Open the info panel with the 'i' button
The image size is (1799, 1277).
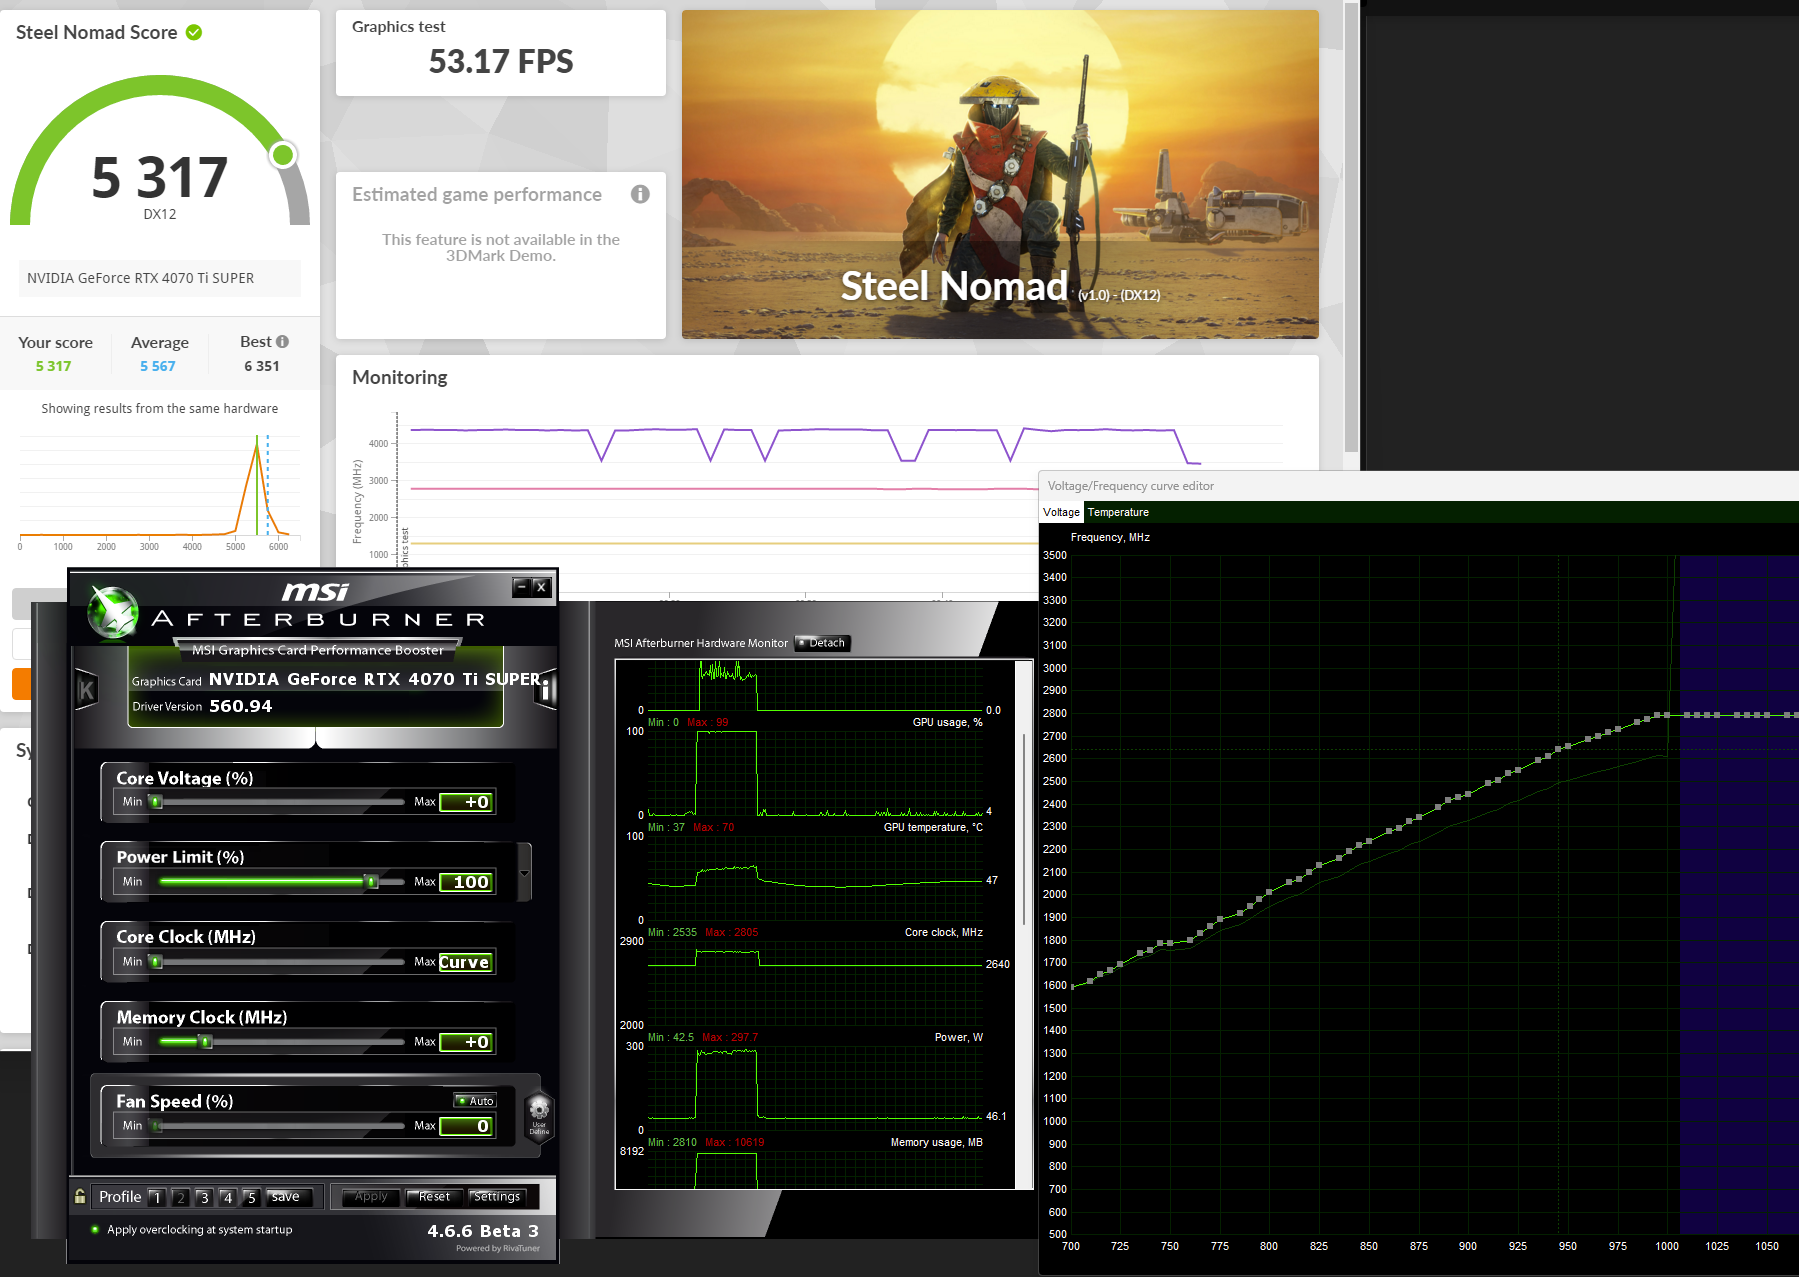coord(545,689)
